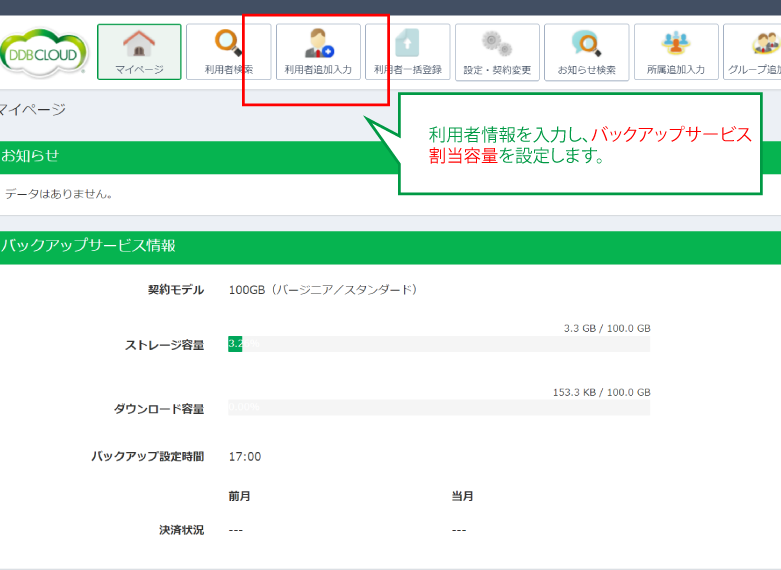Open 設定・契約変更 with the gears icon
The width and height of the screenshot is (781, 570).
(x=497, y=52)
